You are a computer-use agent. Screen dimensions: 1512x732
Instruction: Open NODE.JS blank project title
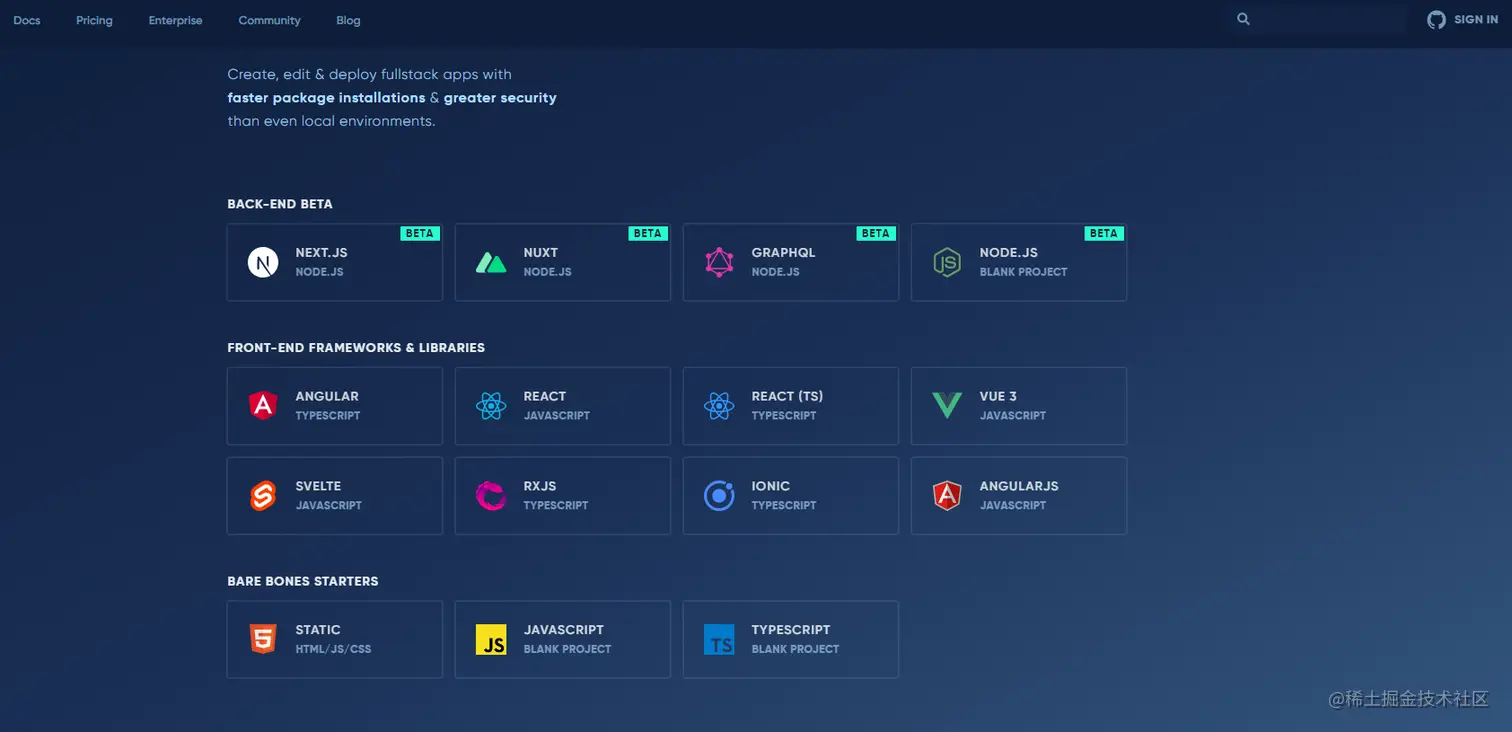1008,253
